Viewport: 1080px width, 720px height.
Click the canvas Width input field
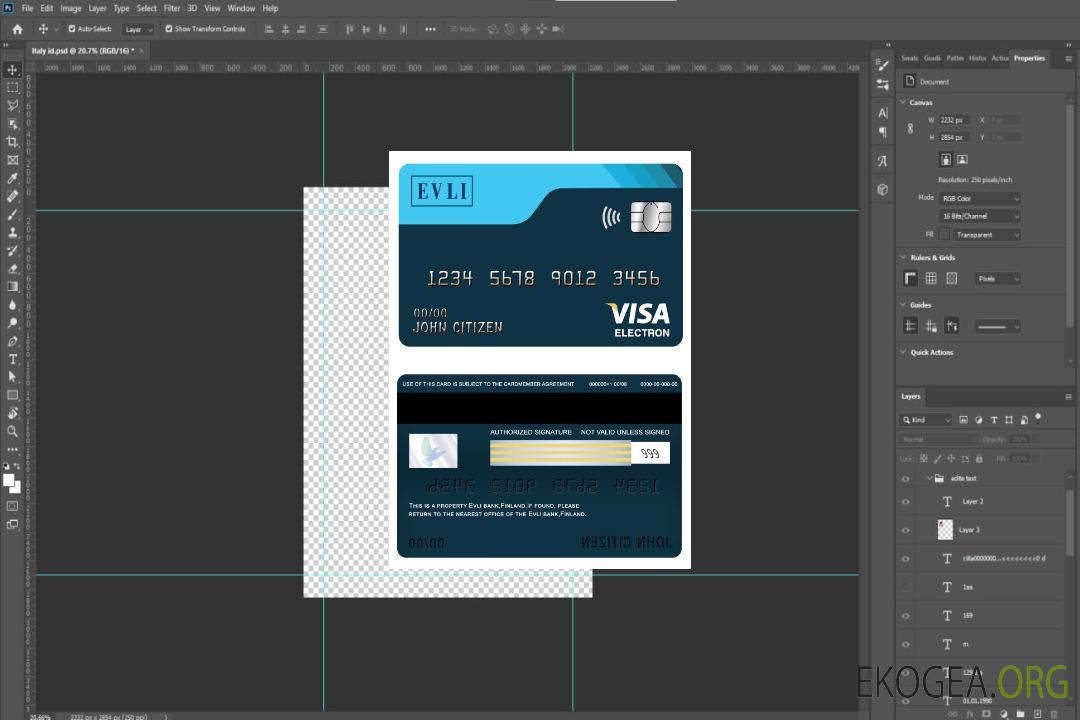955,120
